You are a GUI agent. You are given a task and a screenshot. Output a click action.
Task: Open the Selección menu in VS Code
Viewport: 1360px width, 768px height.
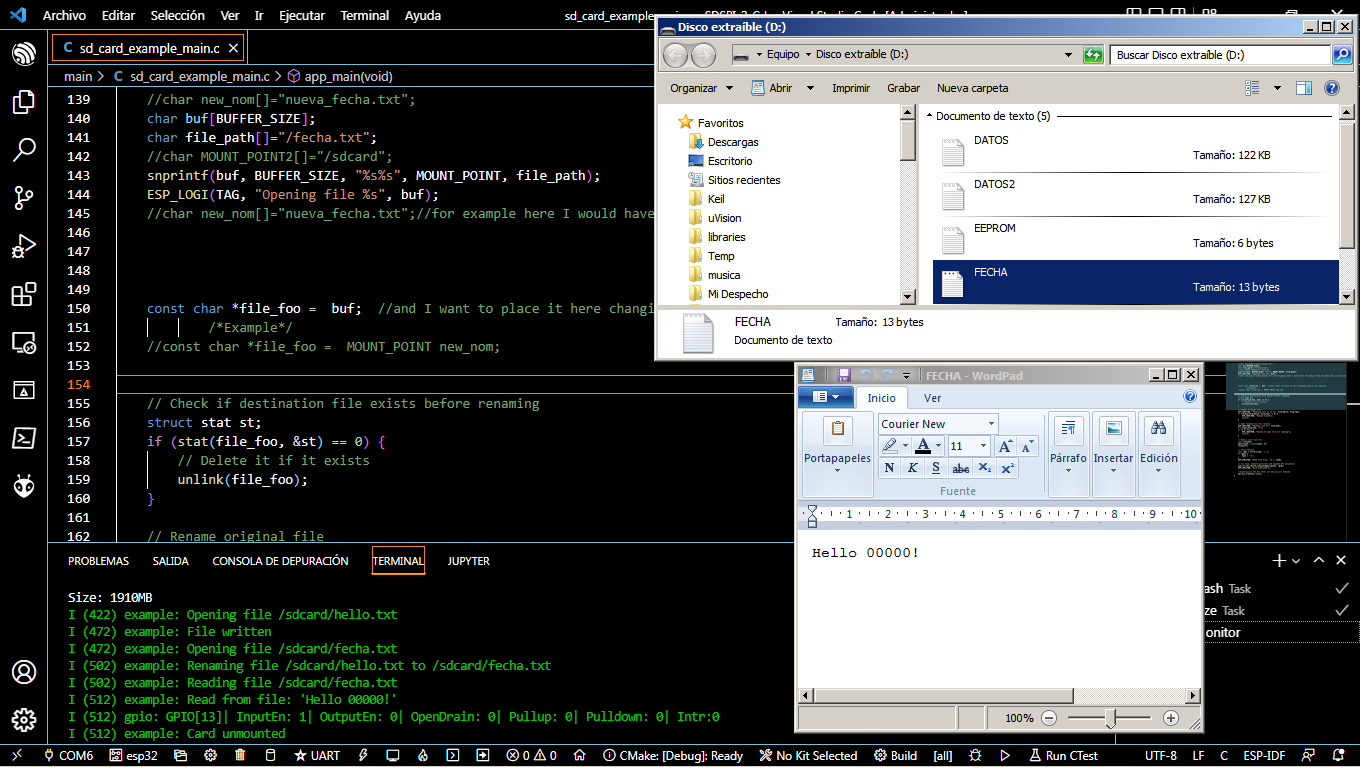tap(178, 16)
